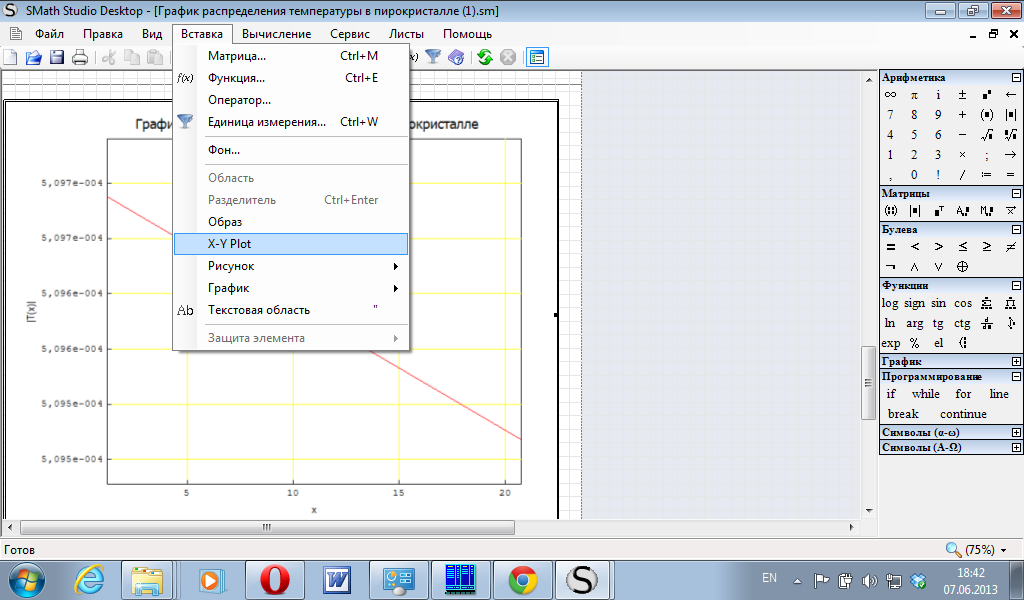Click the not-equal Boolean operator
This screenshot has width=1024, height=600.
[1011, 246]
